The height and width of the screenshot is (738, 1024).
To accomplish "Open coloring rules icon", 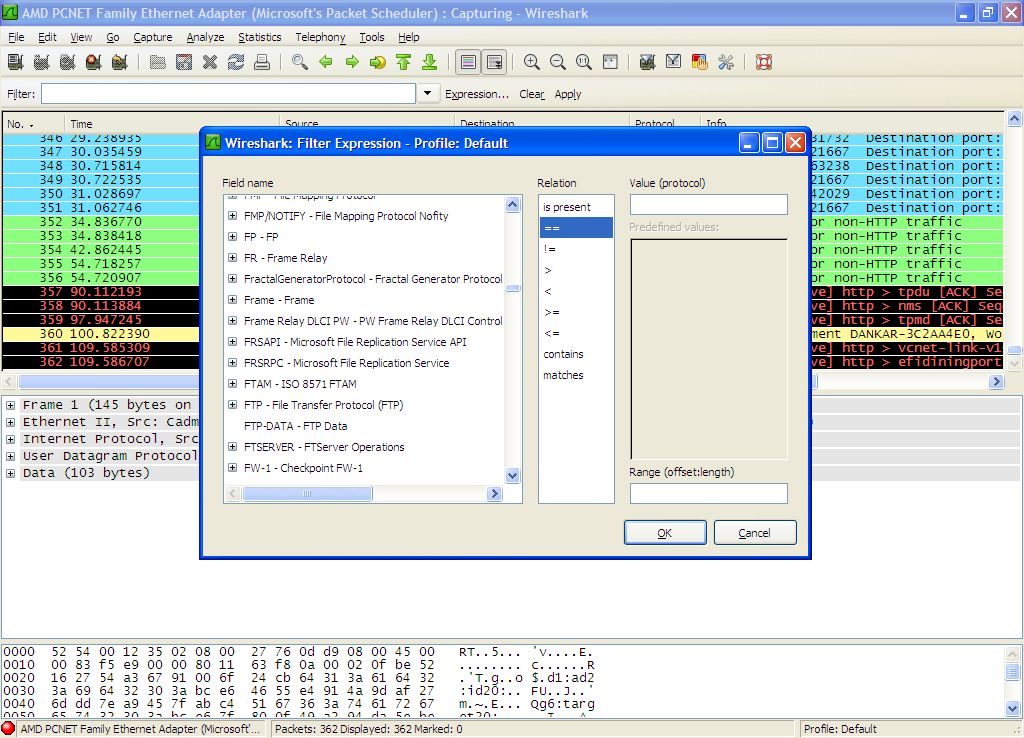I will pyautogui.click(x=699, y=62).
